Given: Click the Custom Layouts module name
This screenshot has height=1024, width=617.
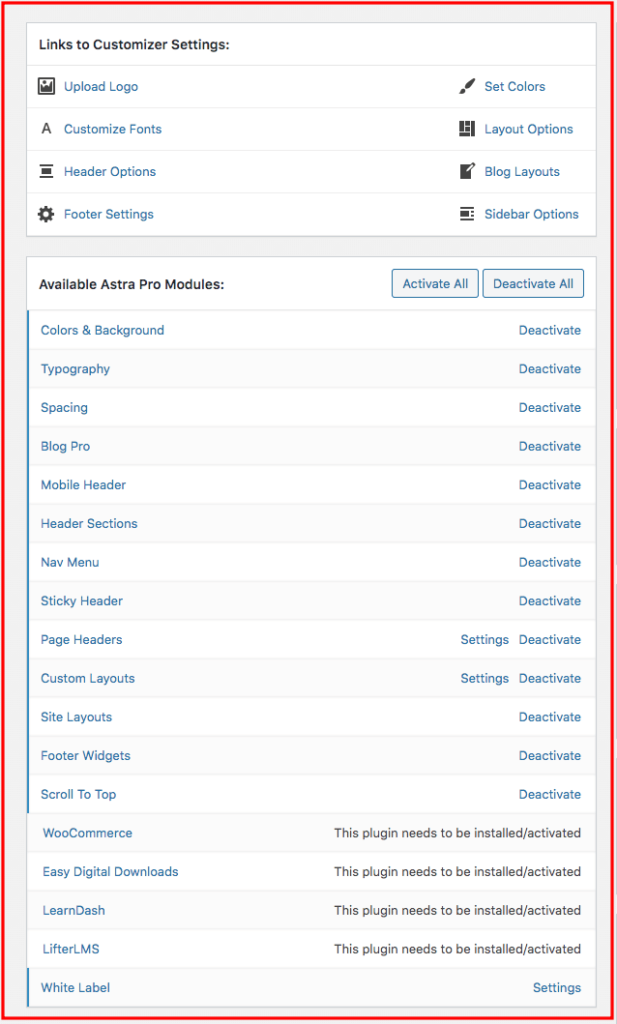Looking at the screenshot, I should pos(87,678).
